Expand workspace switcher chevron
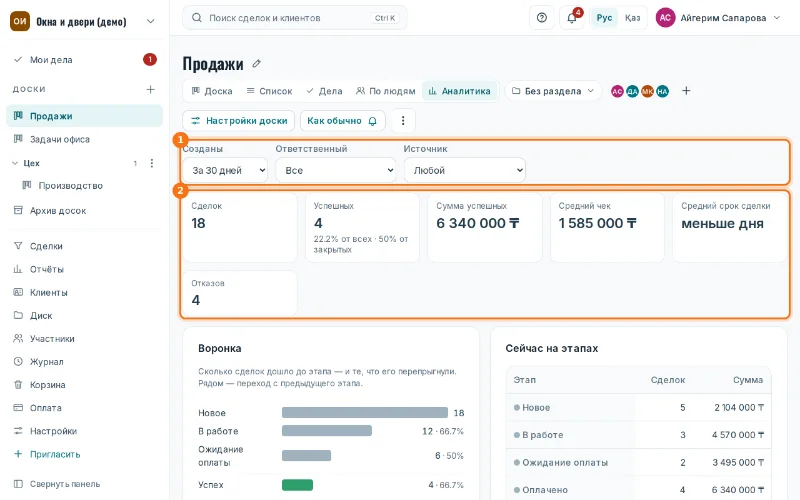This screenshot has width=800, height=500. pos(151,21)
